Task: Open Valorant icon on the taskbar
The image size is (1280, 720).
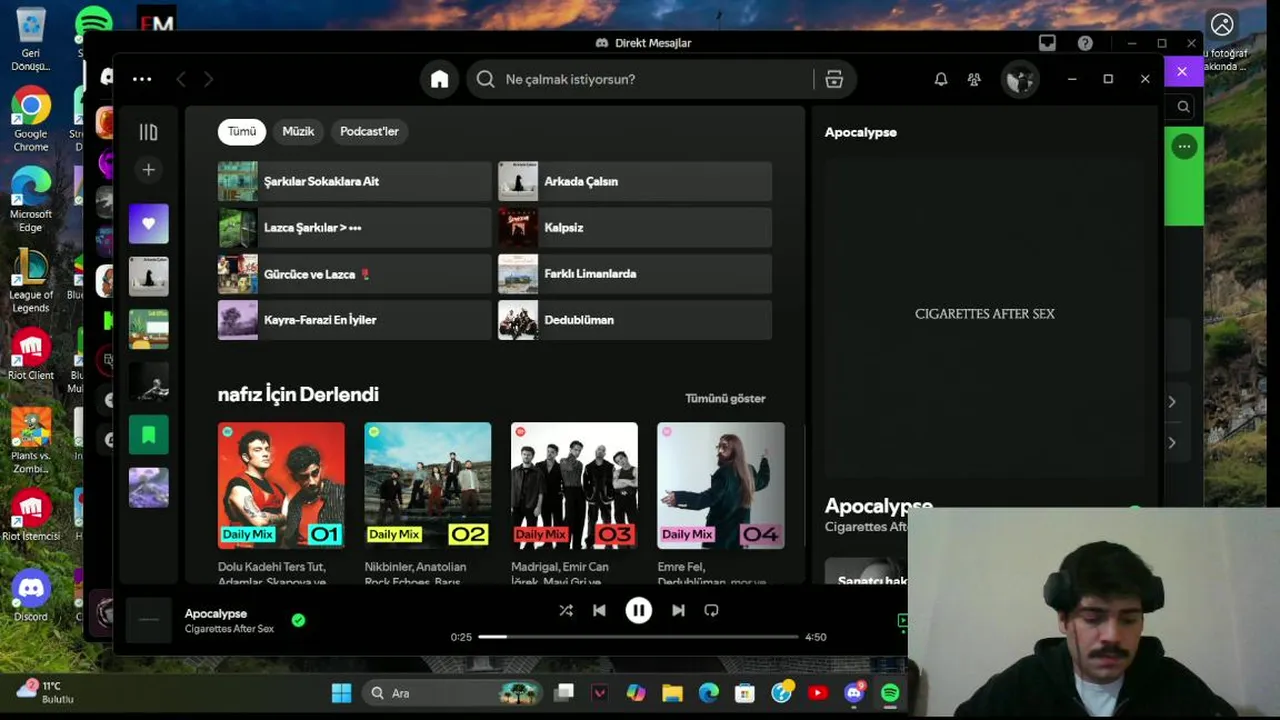Action: point(600,693)
